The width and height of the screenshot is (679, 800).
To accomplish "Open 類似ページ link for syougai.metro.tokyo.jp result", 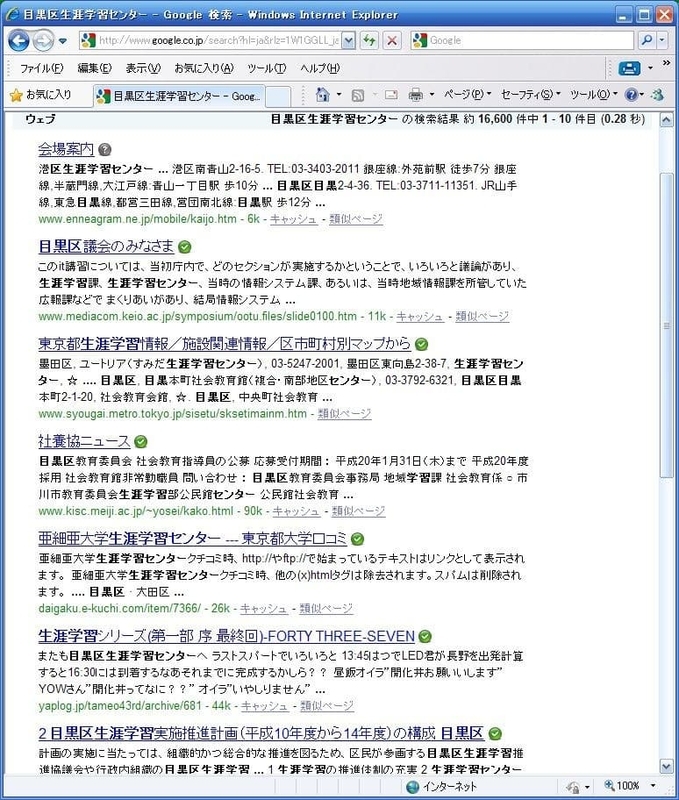I will click(x=344, y=414).
